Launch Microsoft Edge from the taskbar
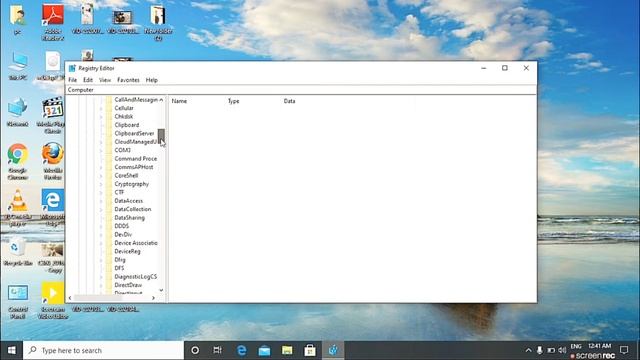 tap(242, 350)
